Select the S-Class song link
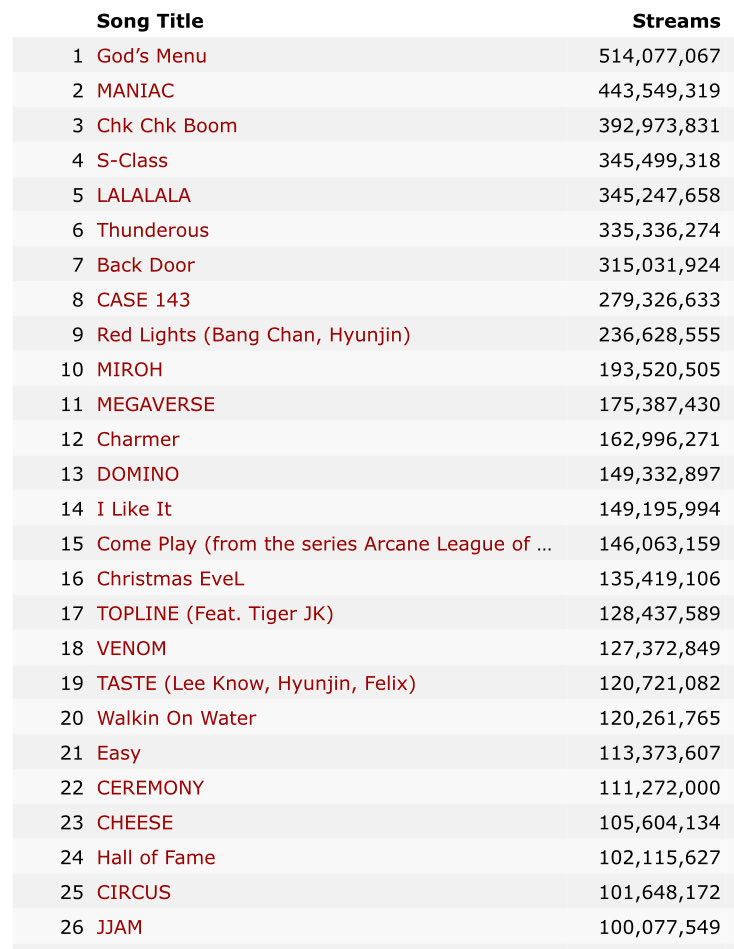The image size is (734, 949). [132, 161]
